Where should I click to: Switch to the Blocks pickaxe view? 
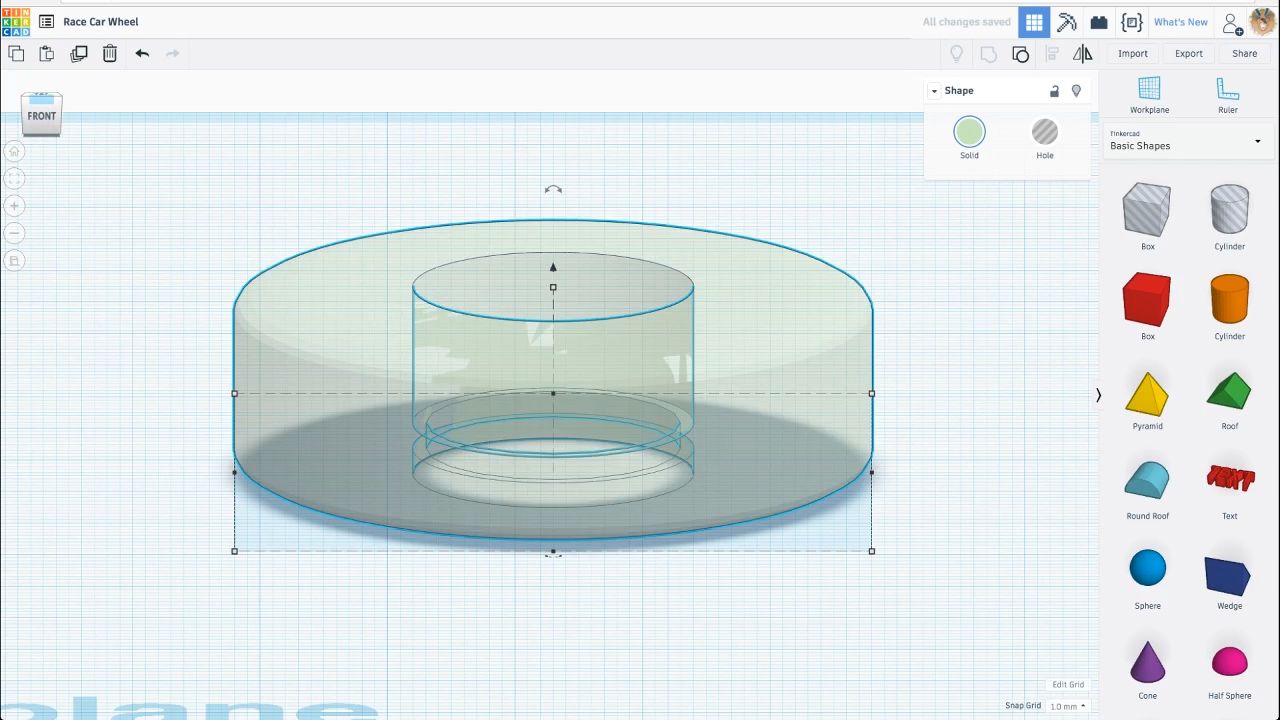[x=1067, y=22]
